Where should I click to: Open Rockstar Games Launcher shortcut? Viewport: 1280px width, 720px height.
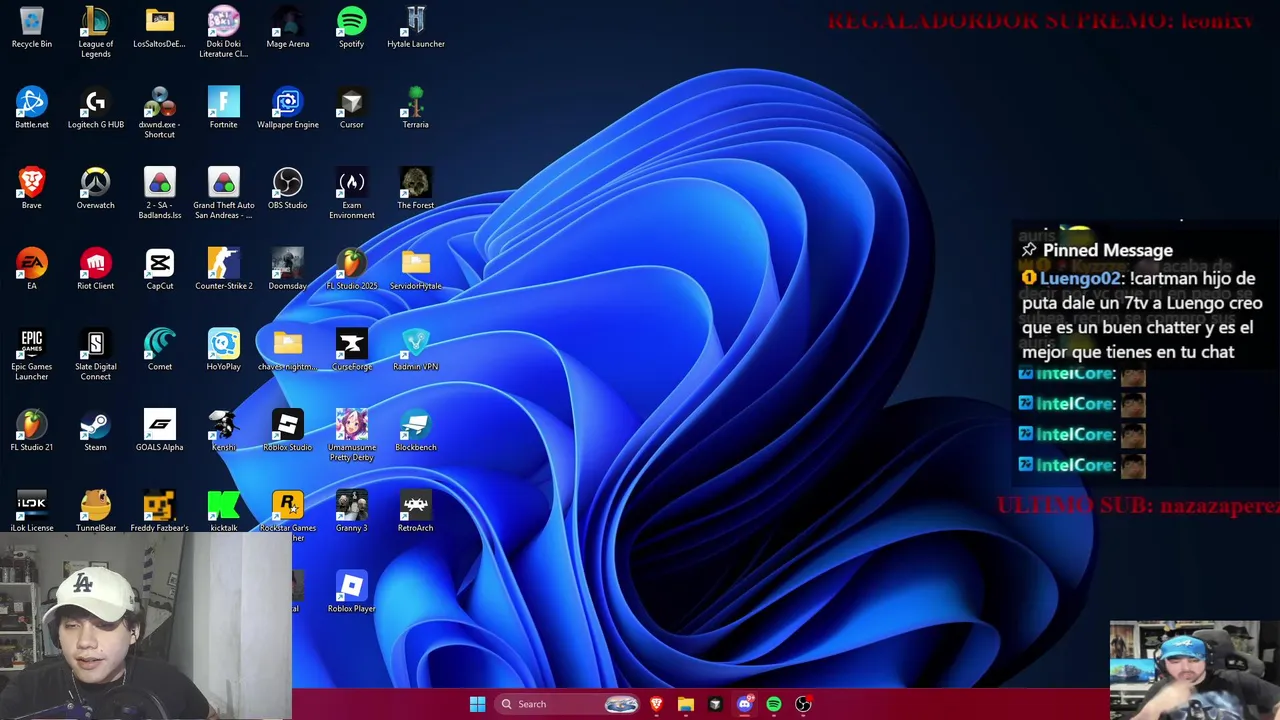[x=288, y=515]
